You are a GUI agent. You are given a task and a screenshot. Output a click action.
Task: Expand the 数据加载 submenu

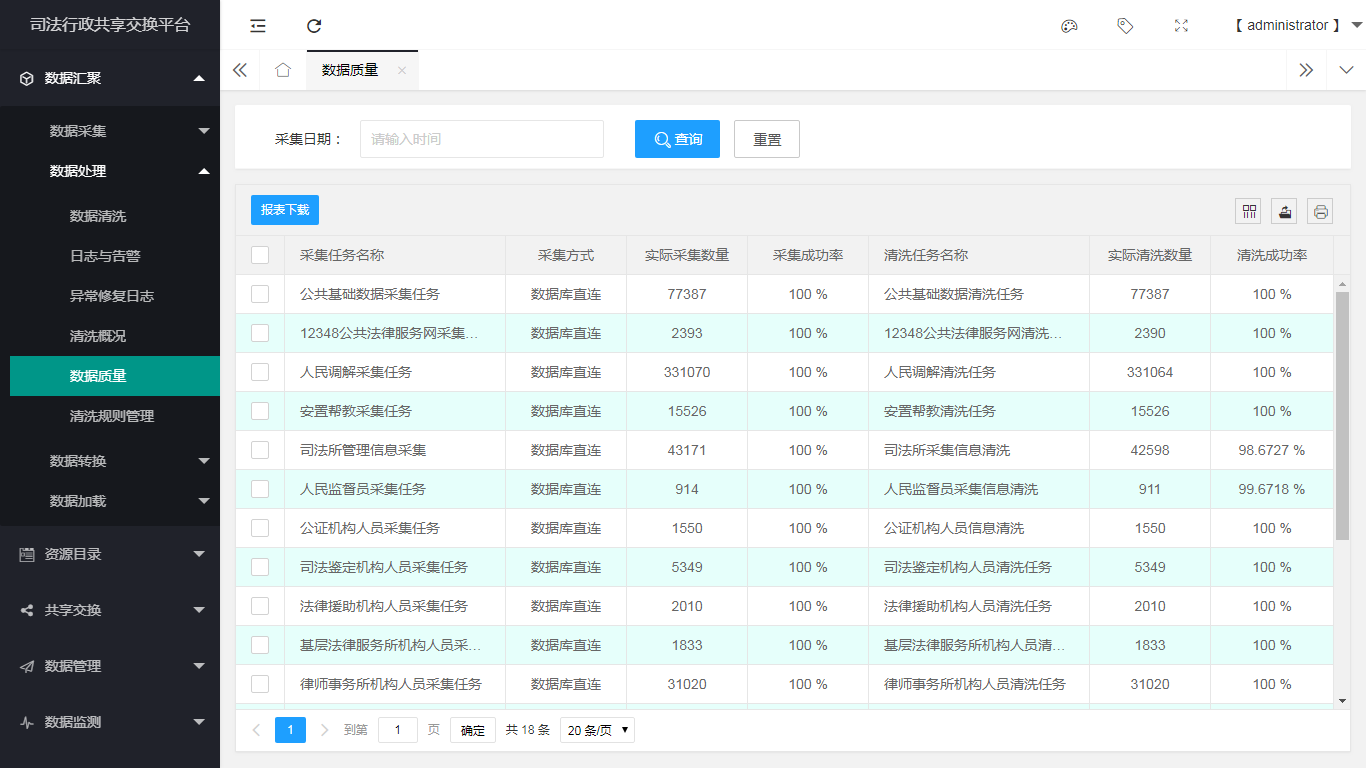coord(204,501)
